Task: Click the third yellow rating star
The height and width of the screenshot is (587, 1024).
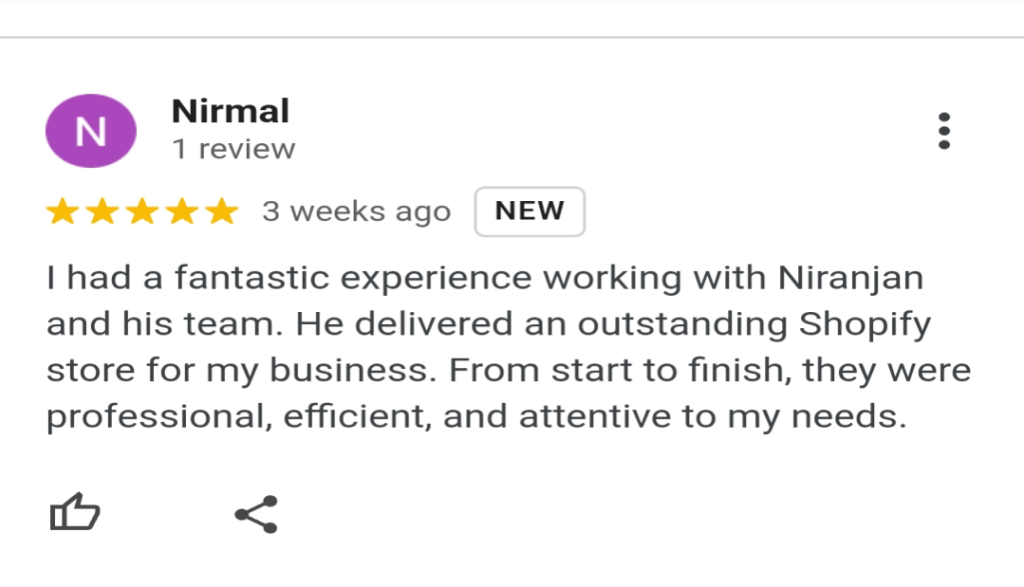Action: click(142, 212)
